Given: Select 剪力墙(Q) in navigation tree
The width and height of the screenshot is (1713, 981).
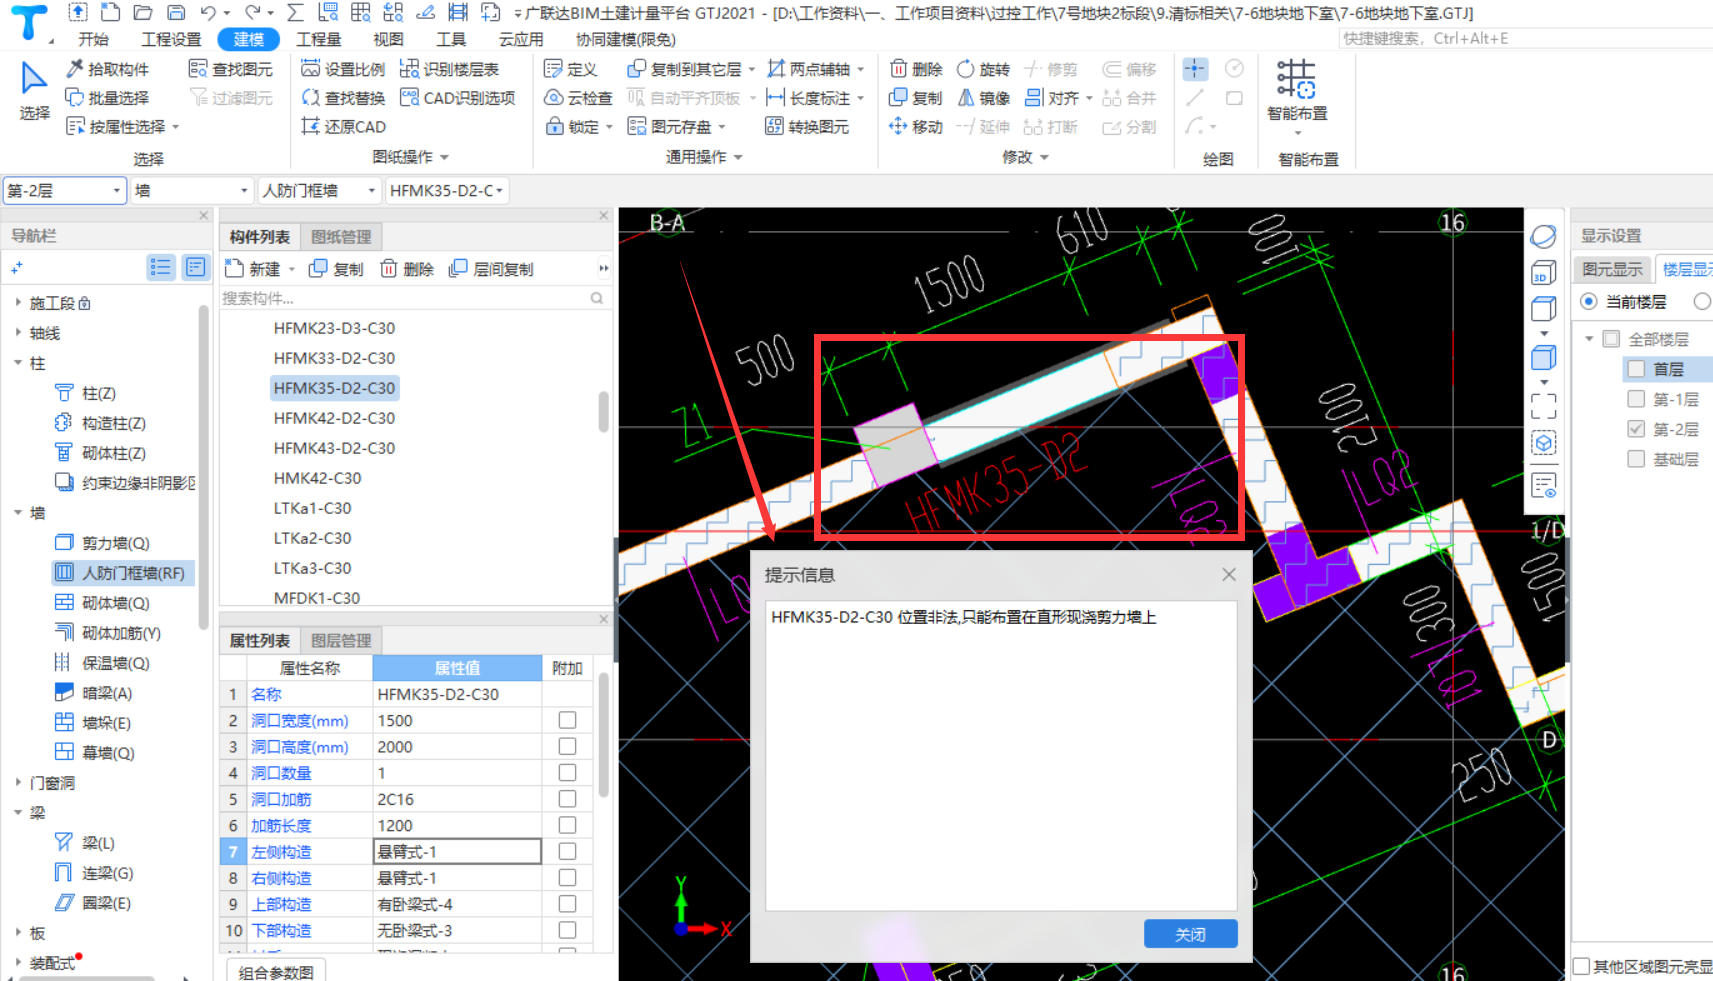Looking at the screenshot, I should 115,543.
